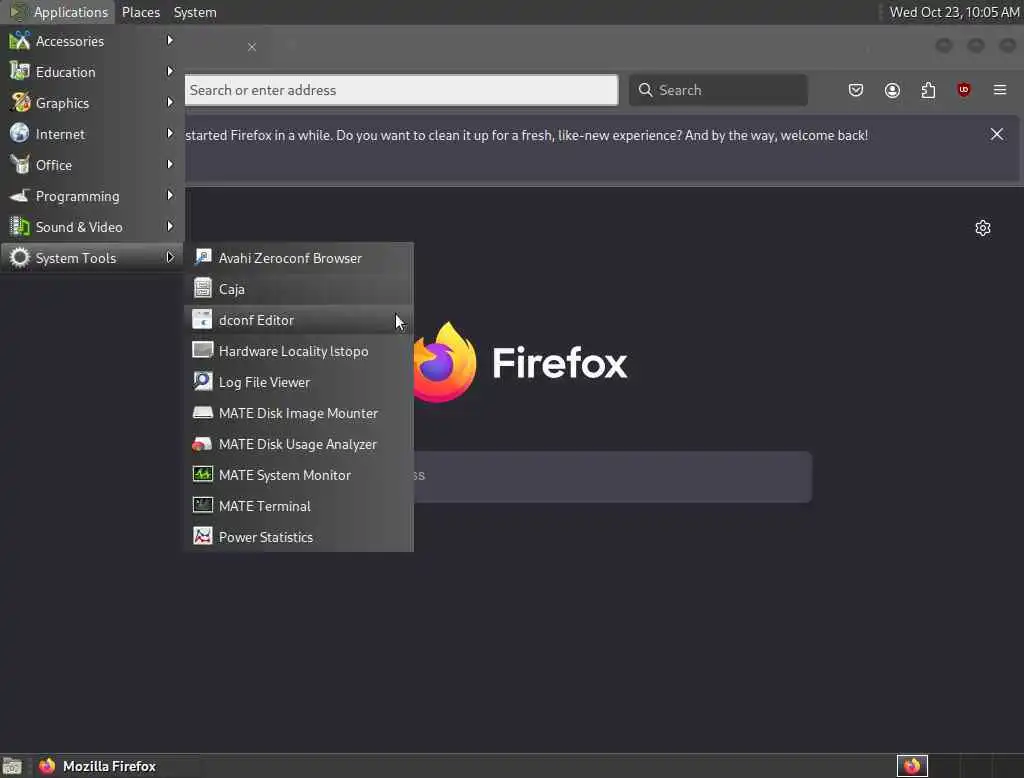Click the Hardware Locality lstopo icon
The width and height of the screenshot is (1024, 778).
coord(202,350)
